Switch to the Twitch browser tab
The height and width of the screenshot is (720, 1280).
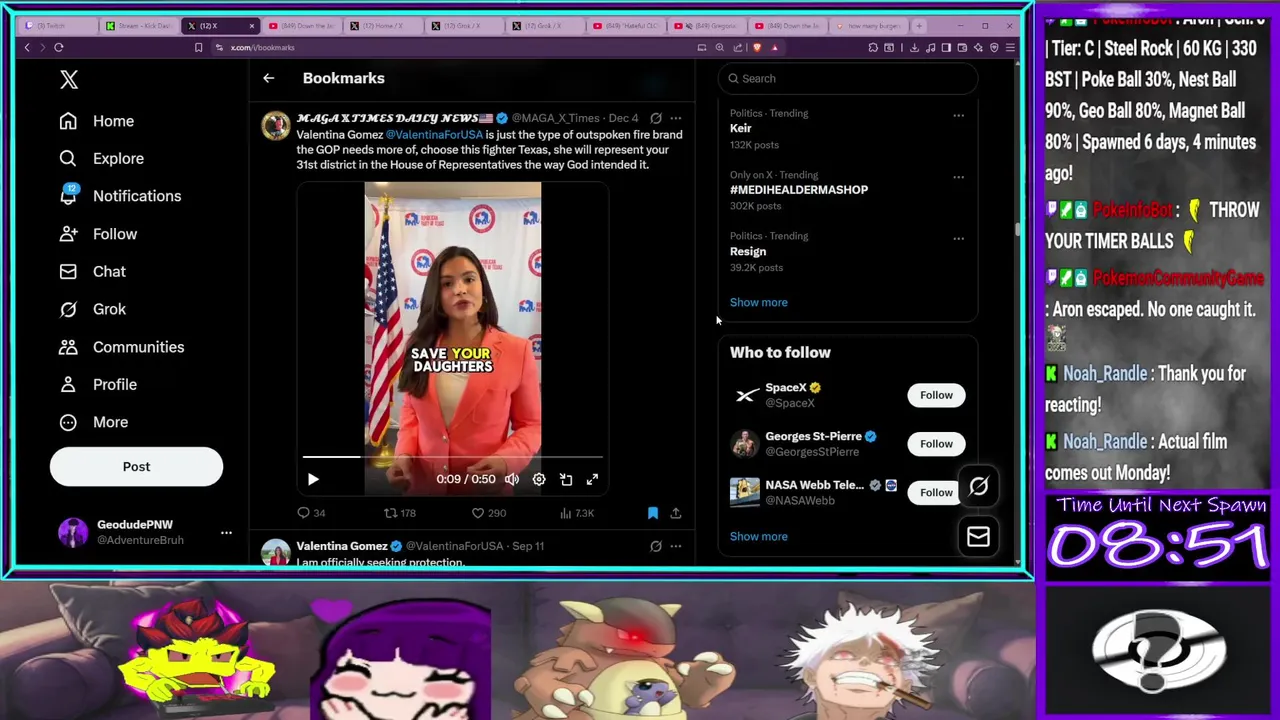click(56, 26)
